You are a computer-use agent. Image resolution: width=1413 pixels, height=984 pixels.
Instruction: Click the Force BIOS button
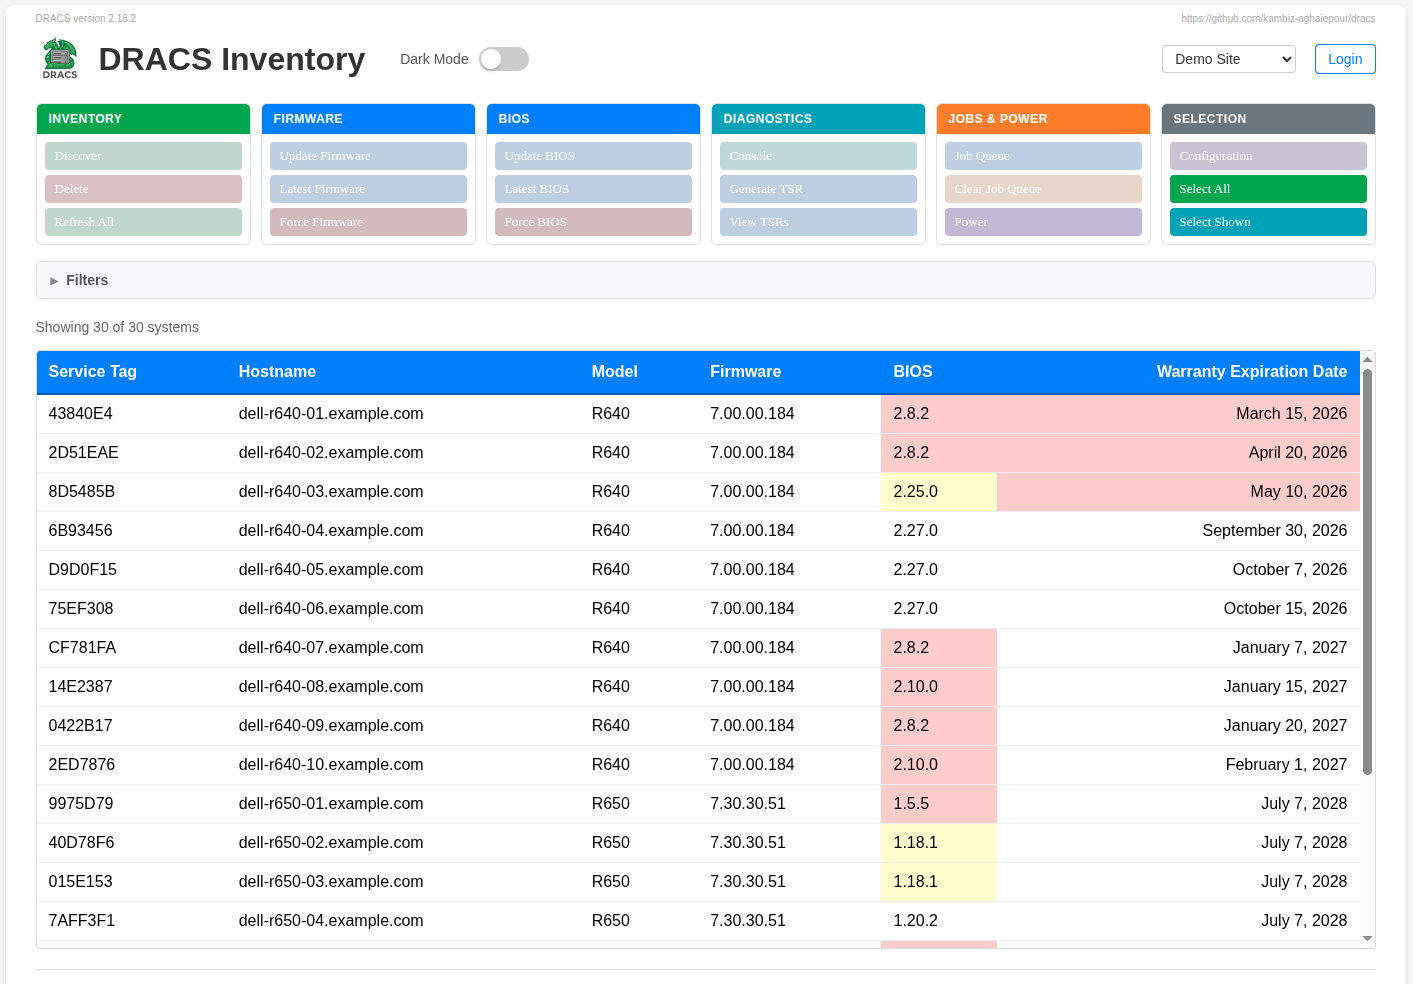click(593, 222)
